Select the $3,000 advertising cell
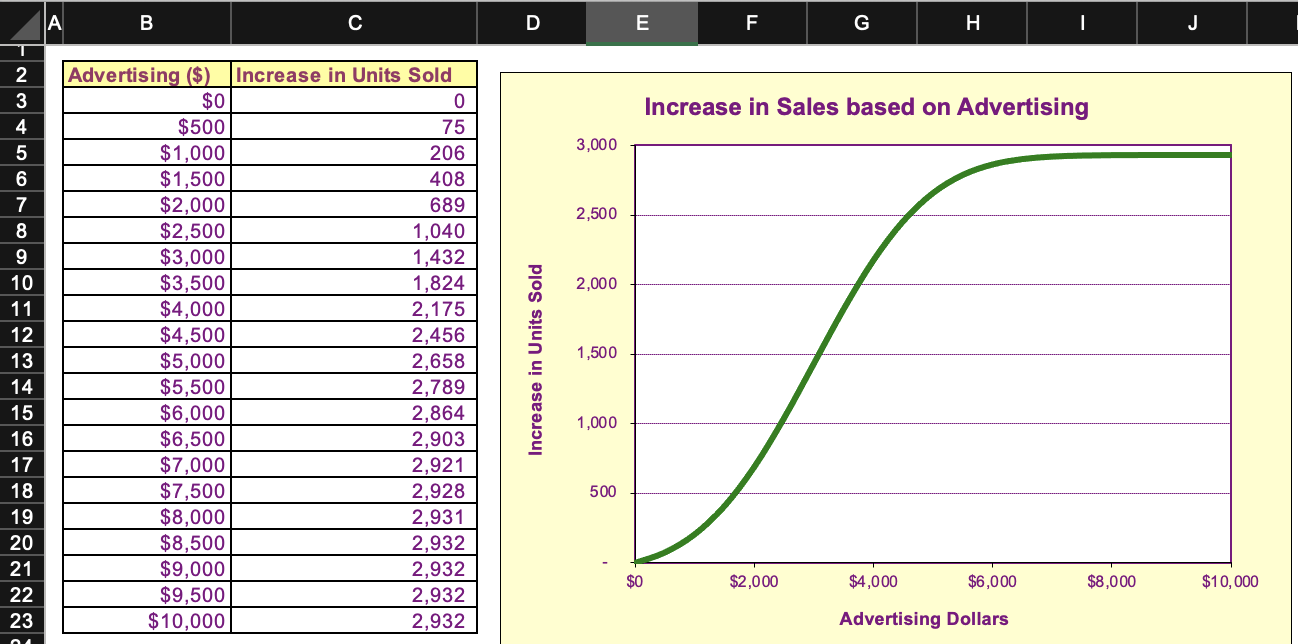Viewport: 1298px width, 644px height. coord(148,257)
